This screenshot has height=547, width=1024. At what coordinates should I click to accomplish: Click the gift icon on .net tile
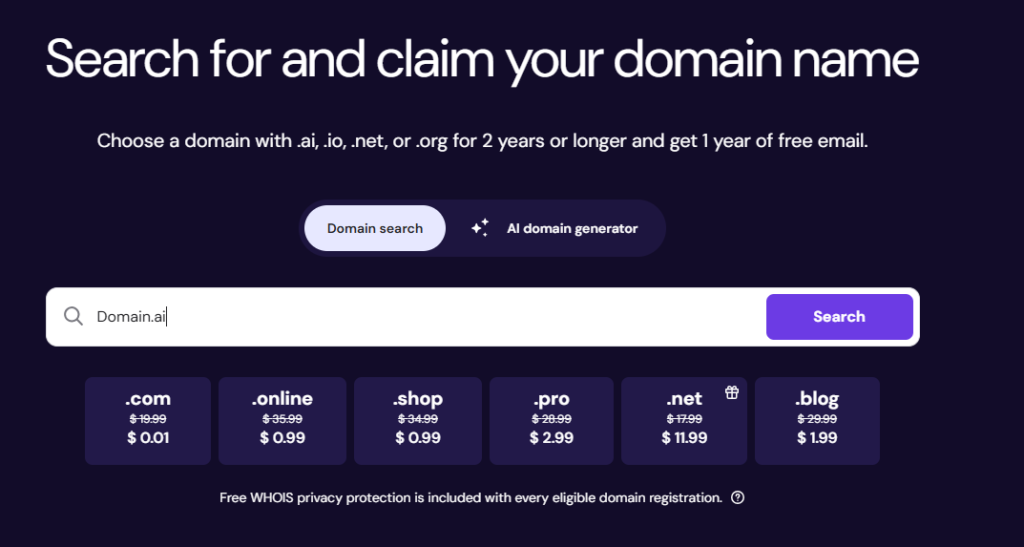tap(732, 393)
